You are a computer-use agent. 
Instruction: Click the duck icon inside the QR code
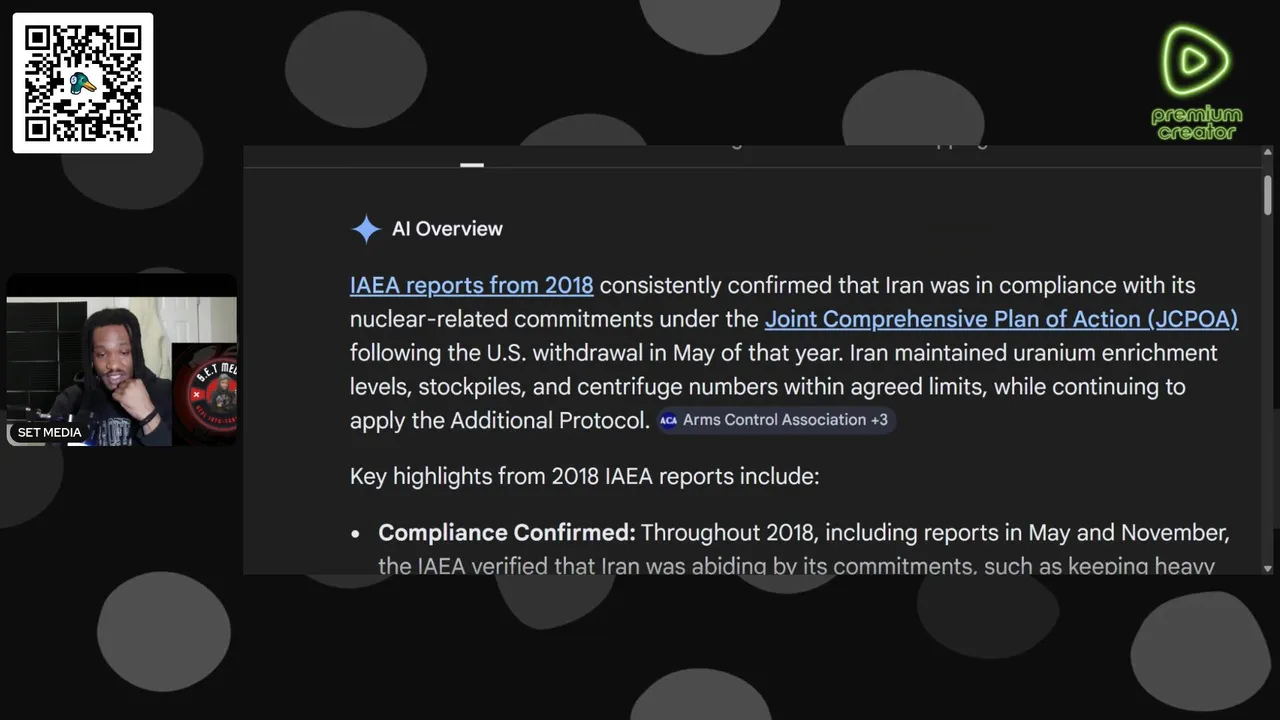click(x=83, y=84)
